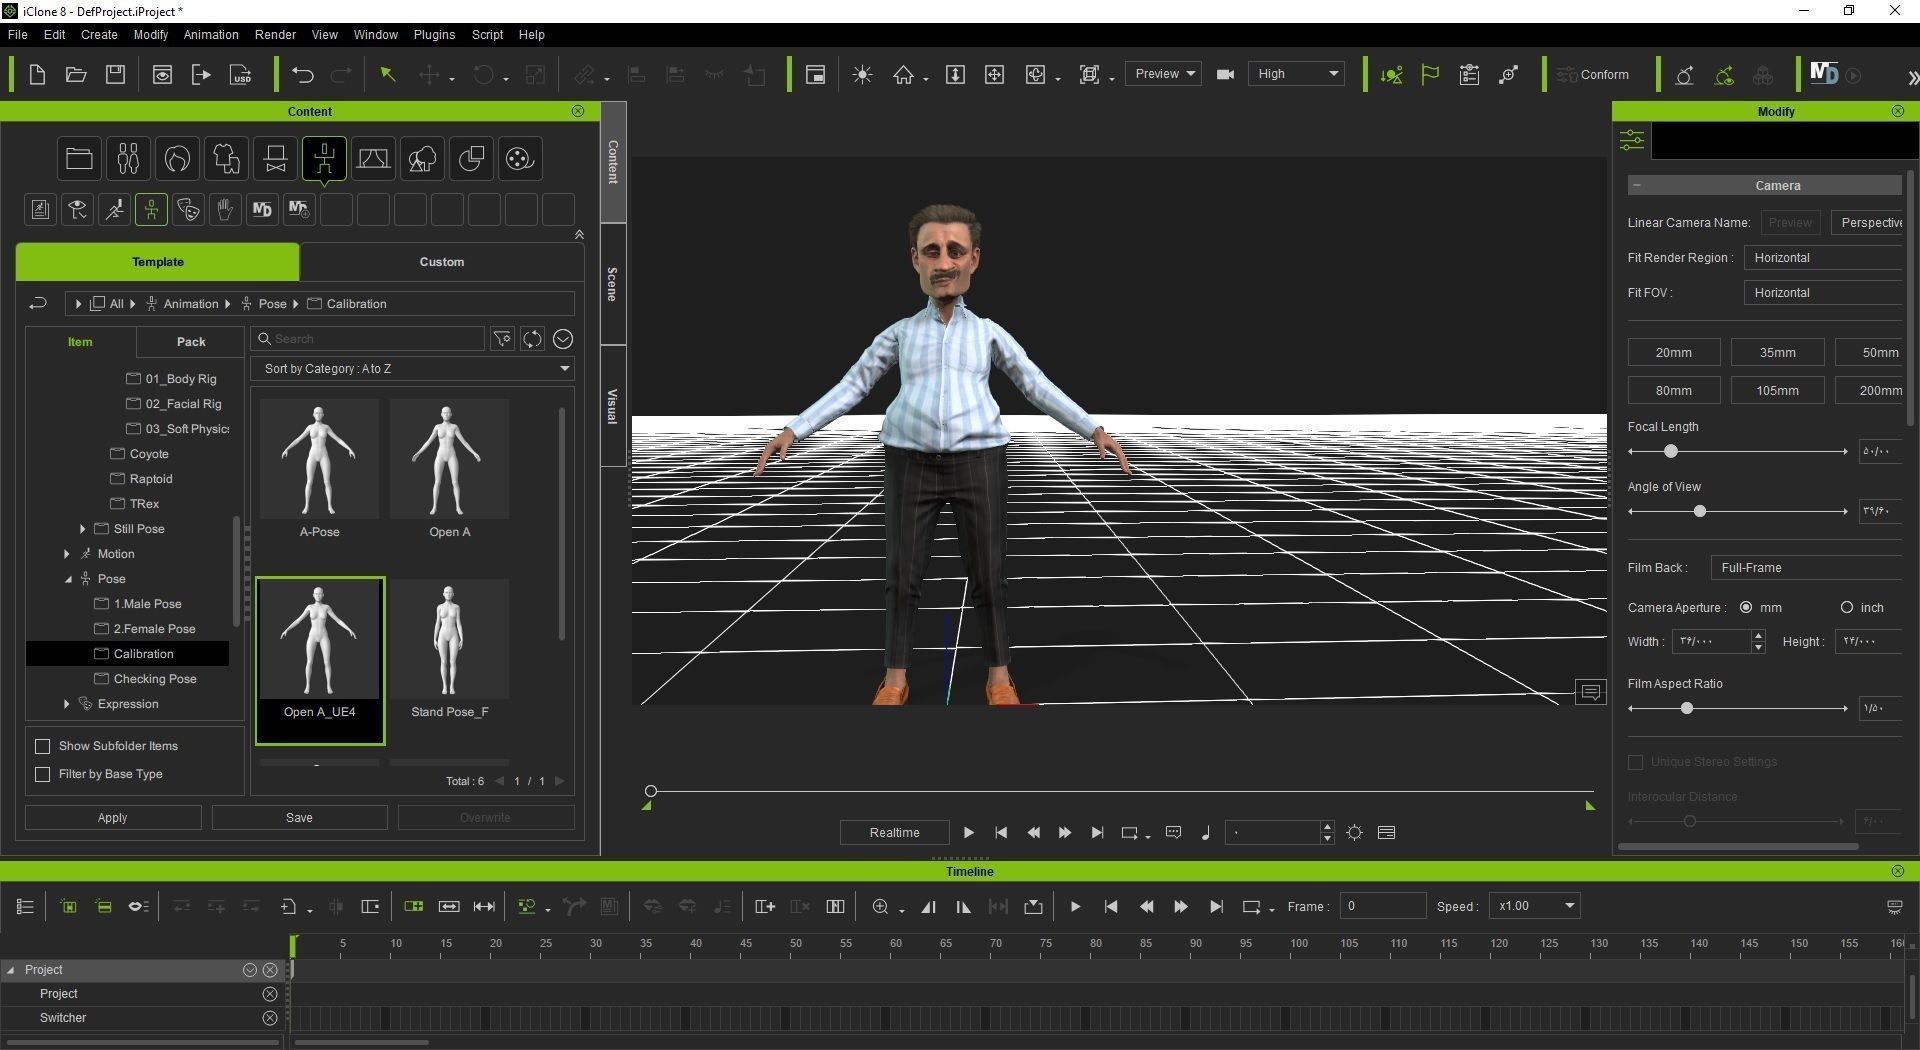Open project folder icon in toolbar

click(x=76, y=75)
